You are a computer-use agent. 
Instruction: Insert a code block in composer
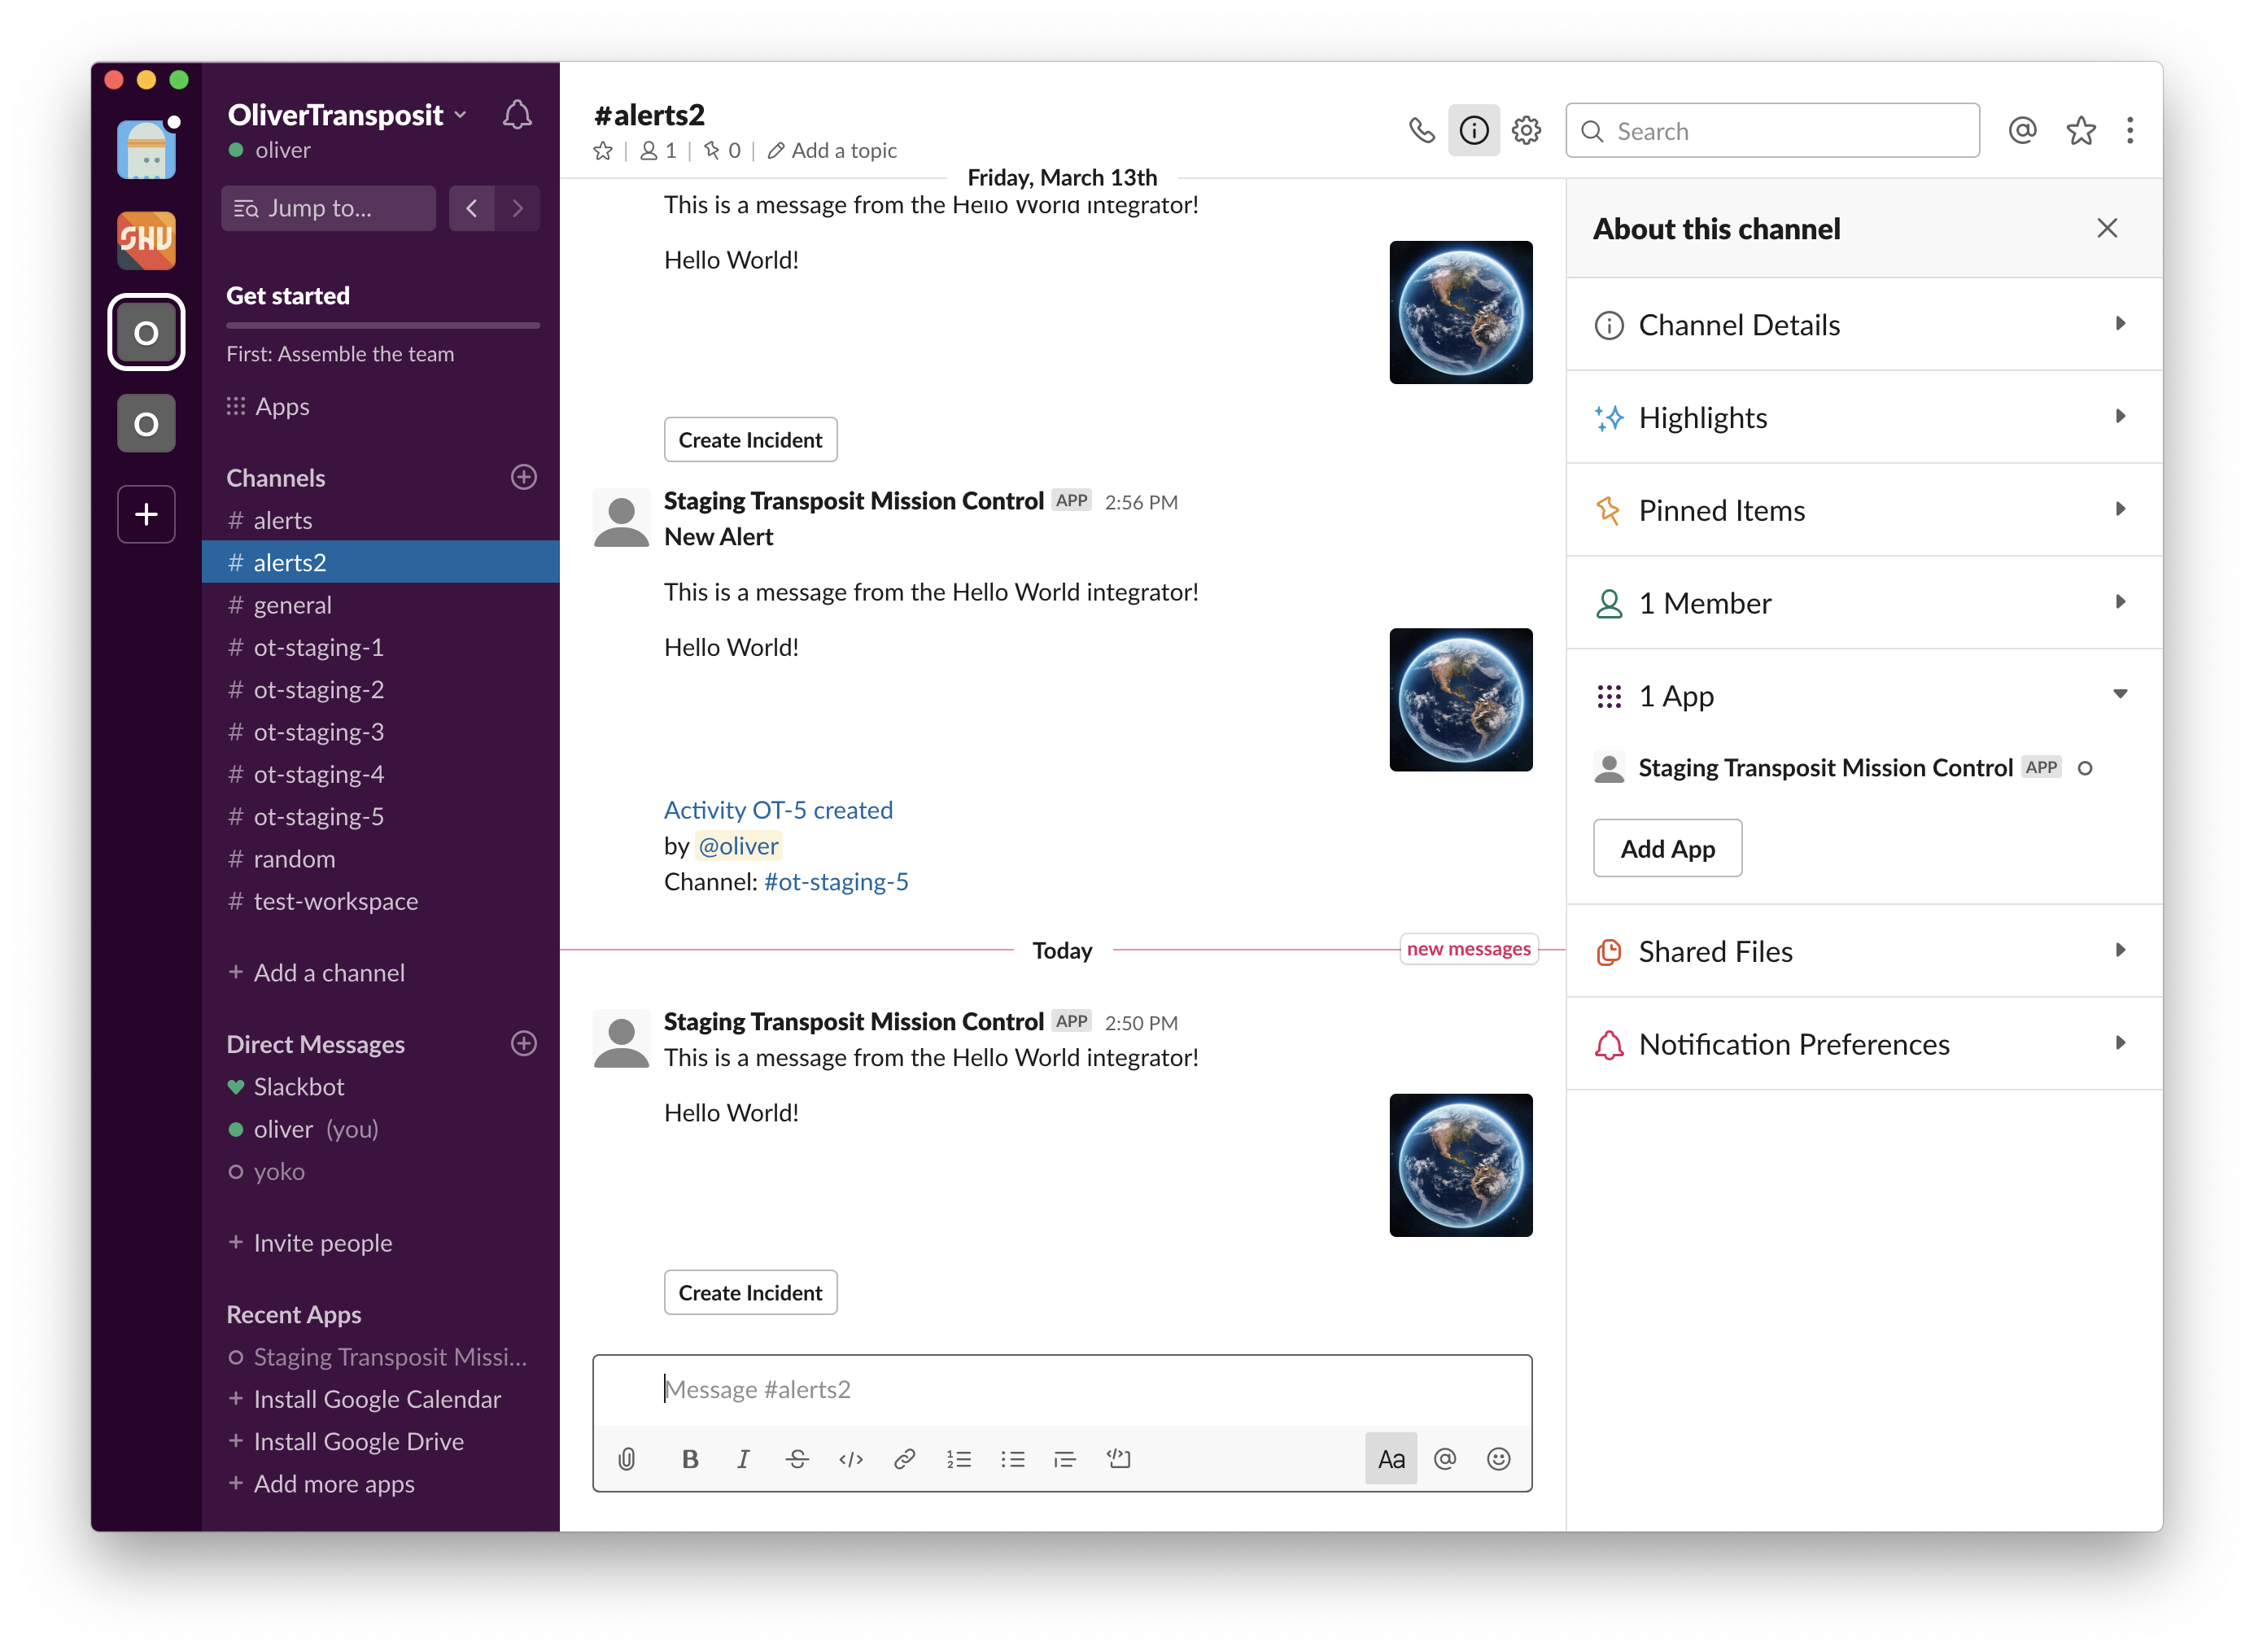point(1118,1459)
